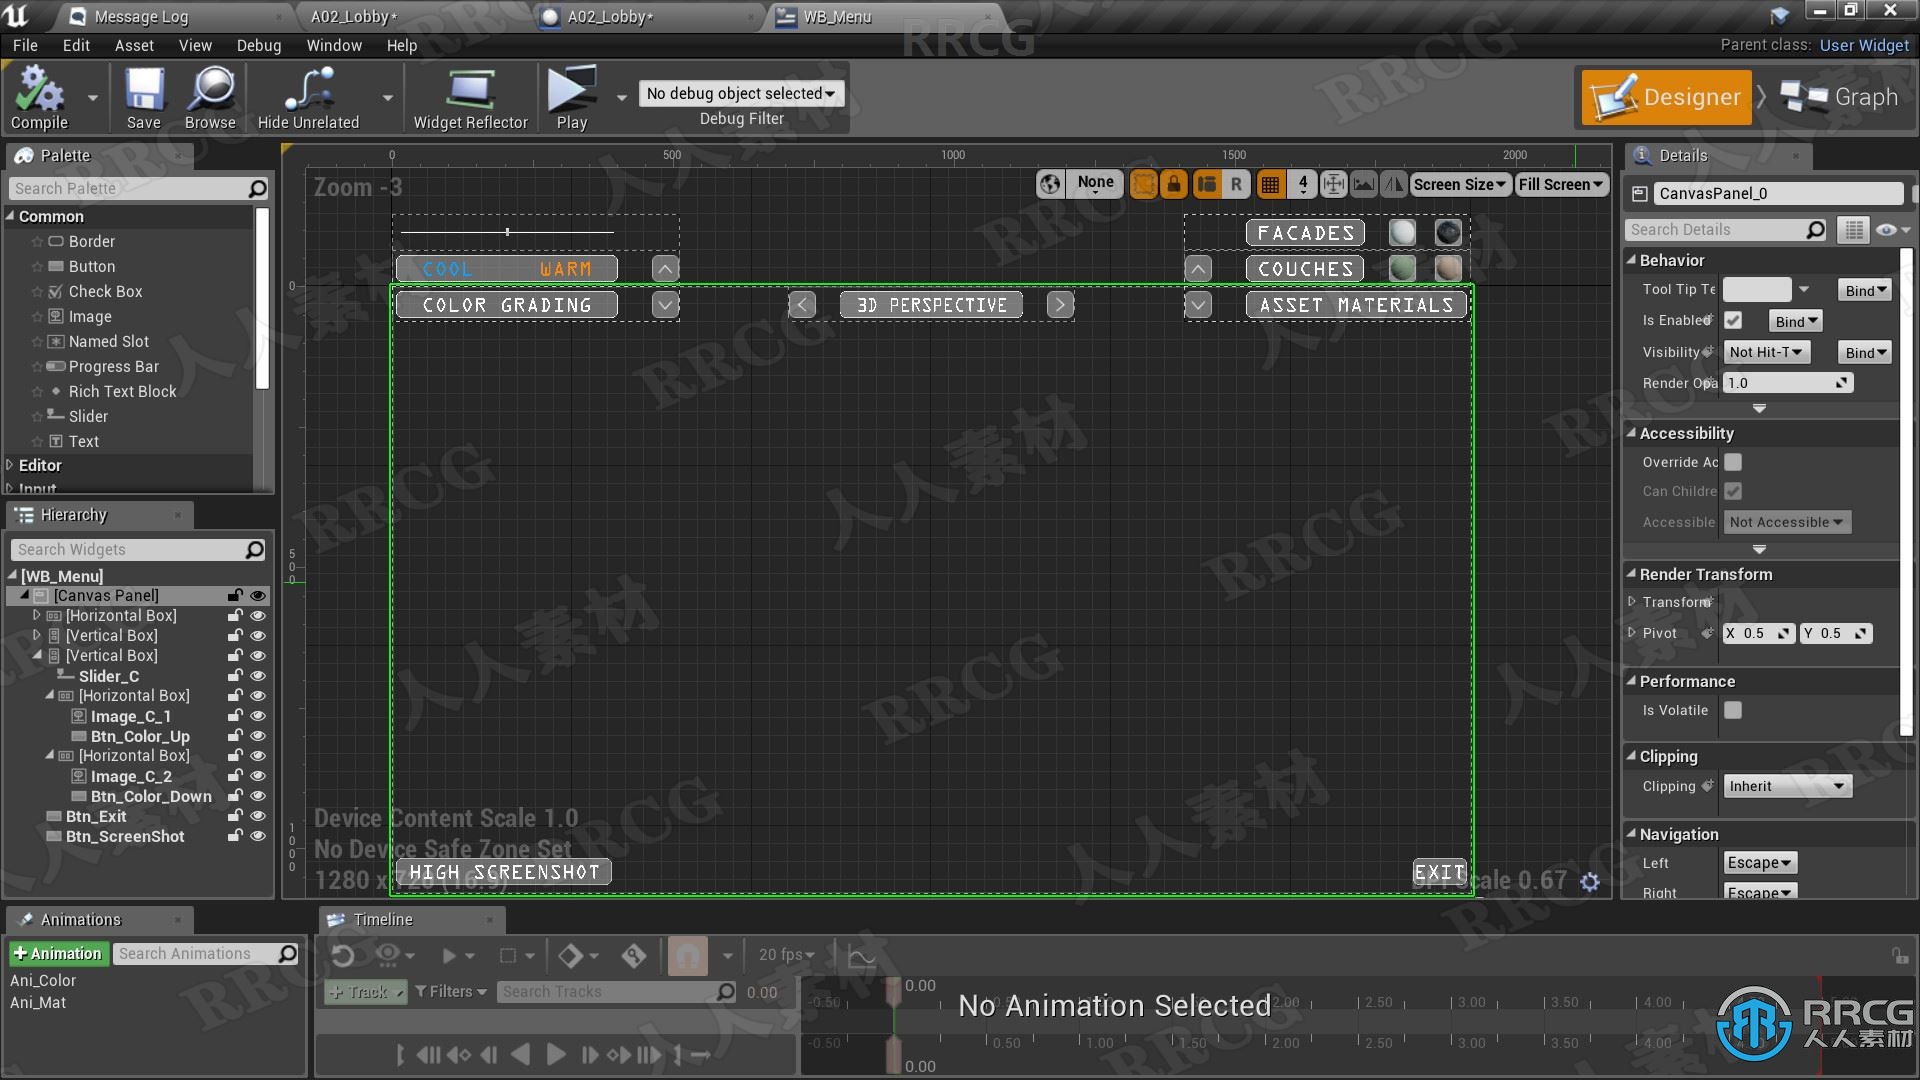This screenshot has height=1080, width=1920.
Task: Open the Clipping Inherit dropdown
Action: 1787,786
